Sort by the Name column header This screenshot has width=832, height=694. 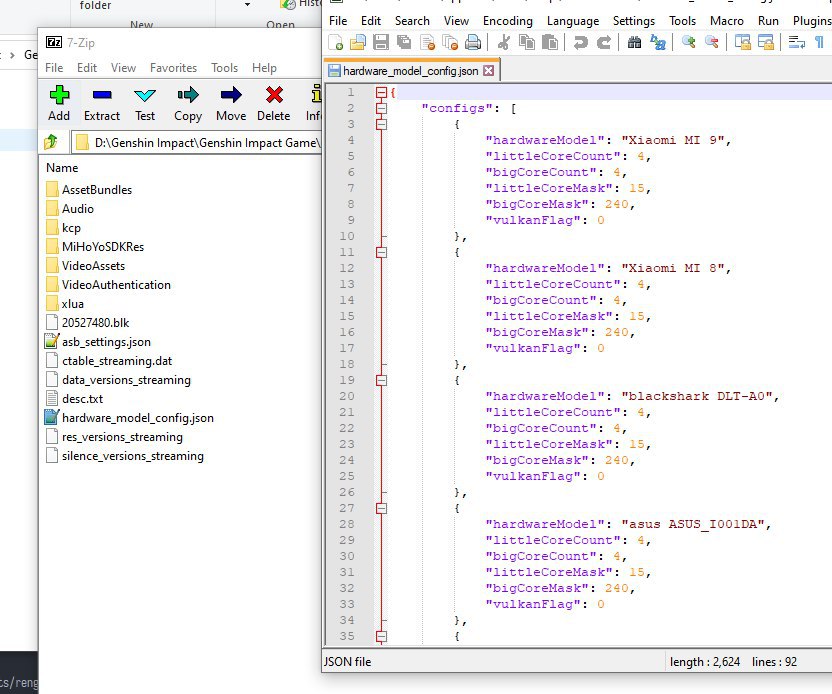coord(62,168)
